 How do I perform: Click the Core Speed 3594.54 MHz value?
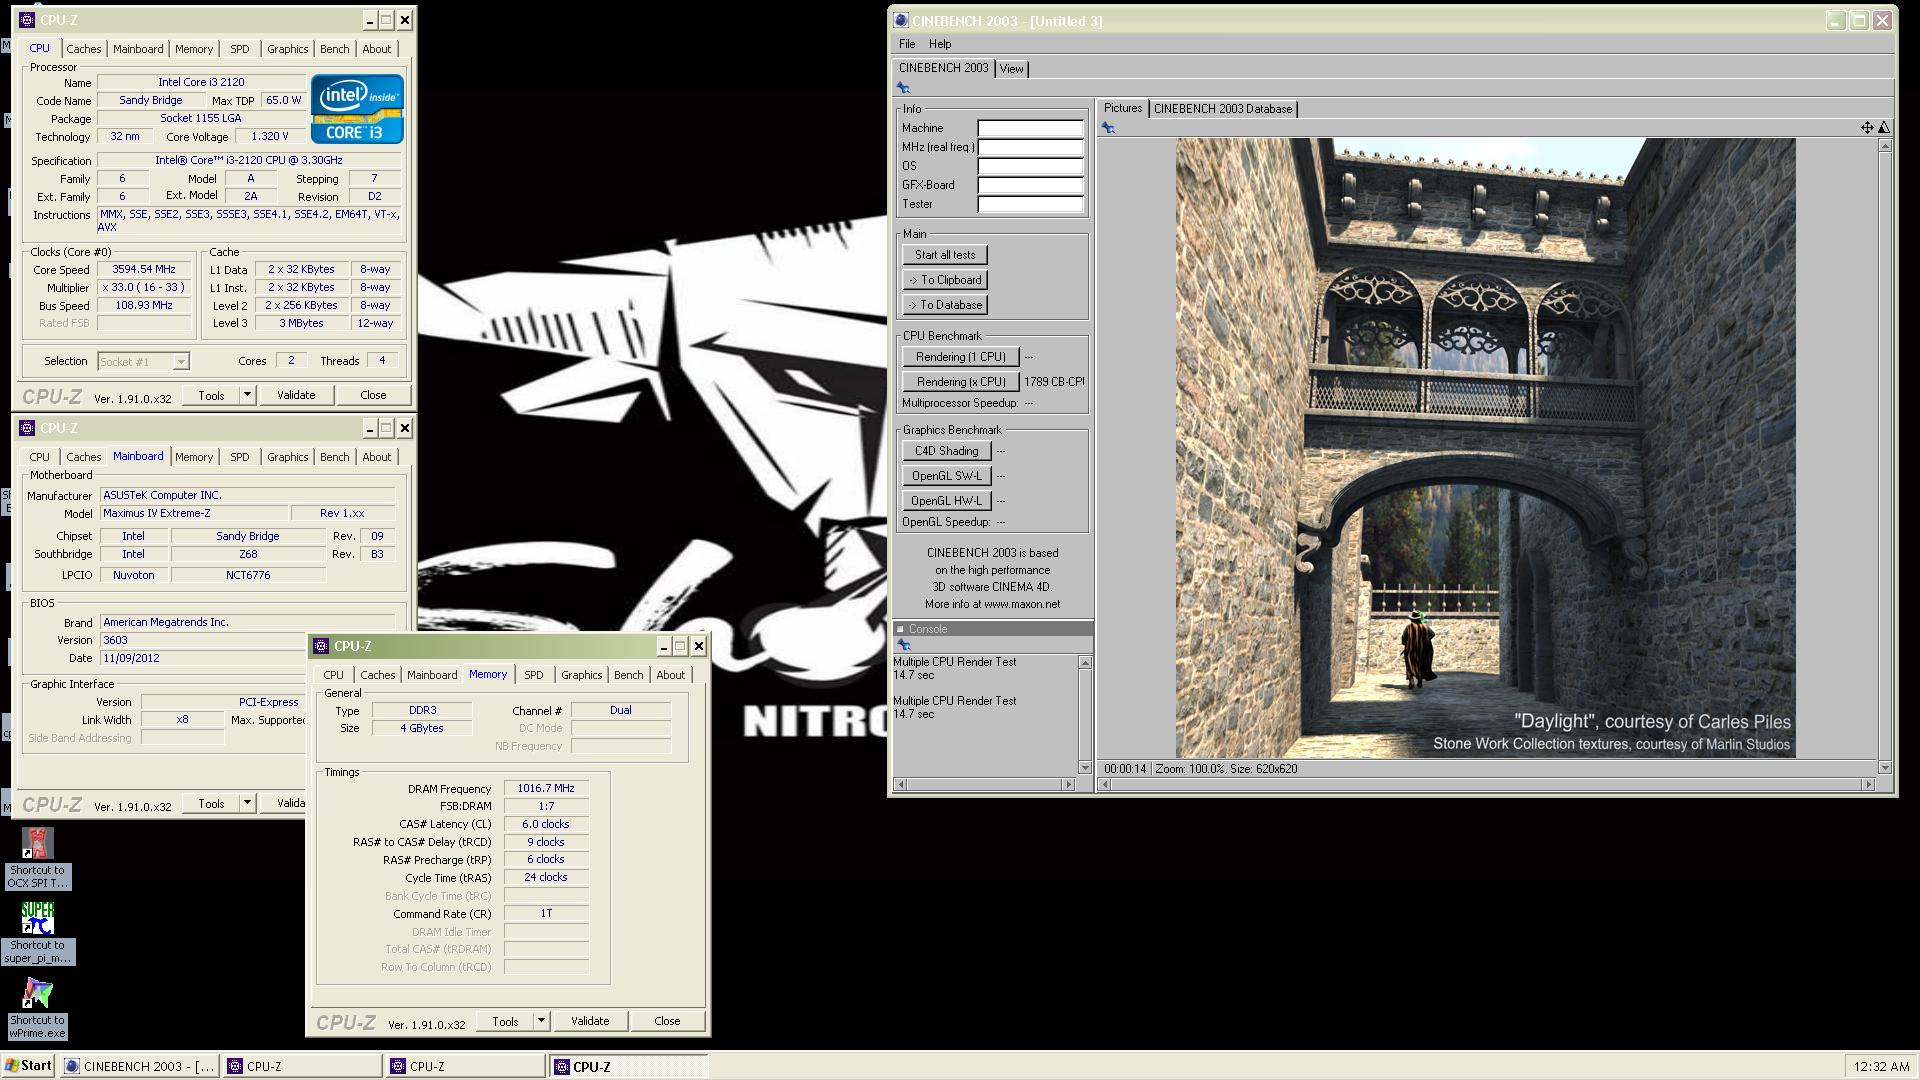[x=144, y=270]
